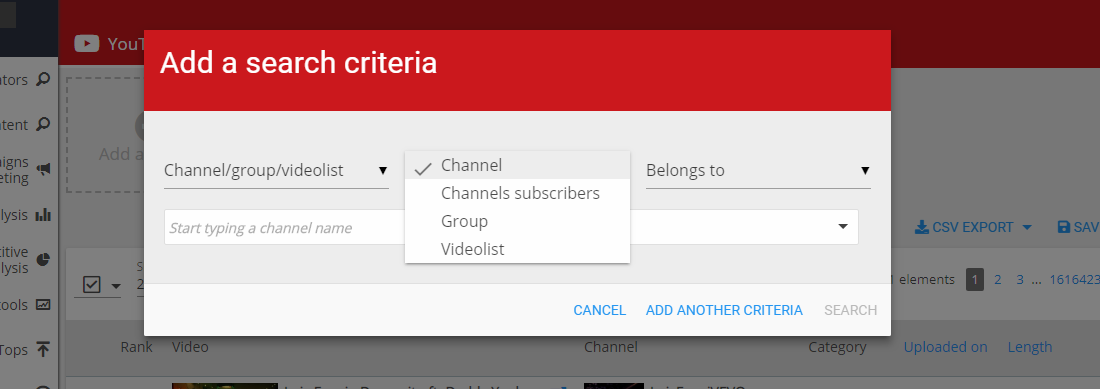Click the CSV export download icon
The image size is (1100, 389).
tap(922, 227)
